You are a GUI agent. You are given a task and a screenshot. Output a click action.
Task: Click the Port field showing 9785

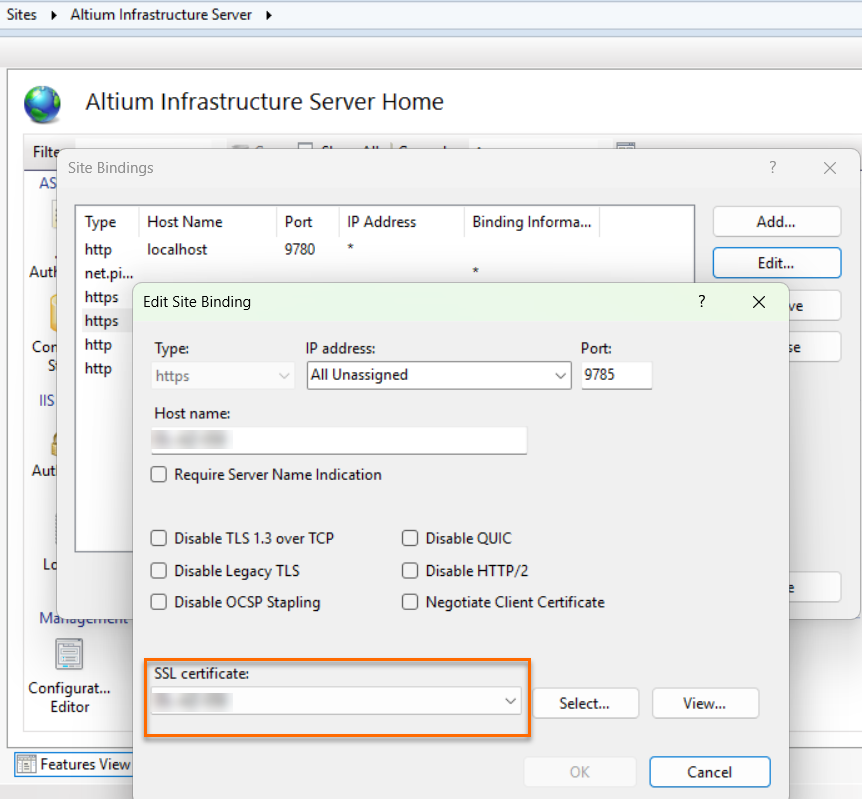click(x=616, y=376)
